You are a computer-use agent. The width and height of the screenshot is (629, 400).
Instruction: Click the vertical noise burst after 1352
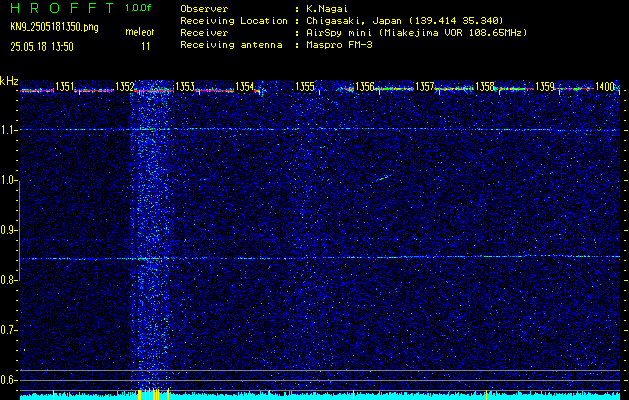[x=151, y=237]
